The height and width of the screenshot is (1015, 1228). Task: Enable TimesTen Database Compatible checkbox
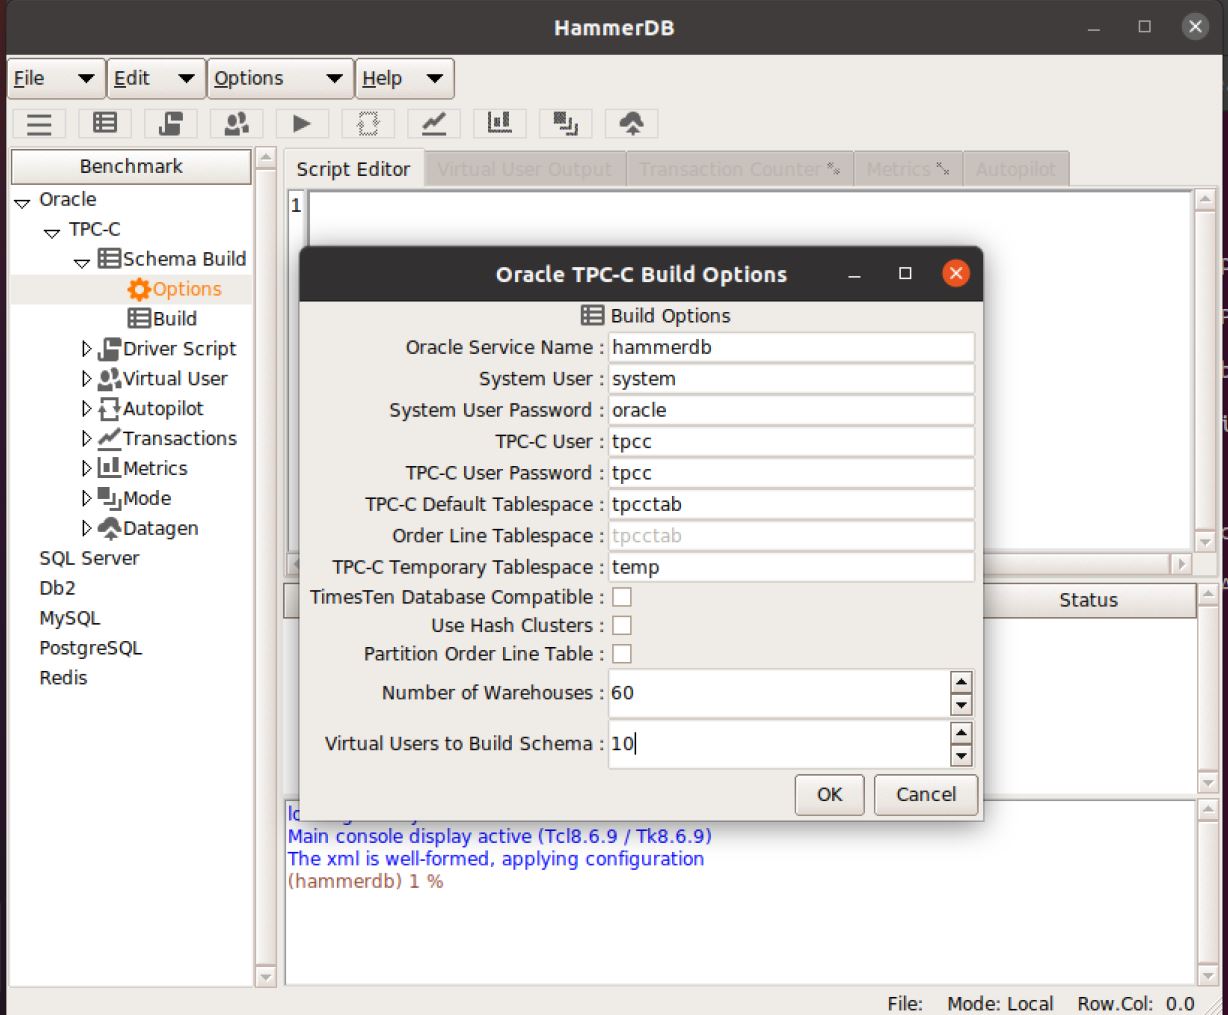tap(622, 597)
